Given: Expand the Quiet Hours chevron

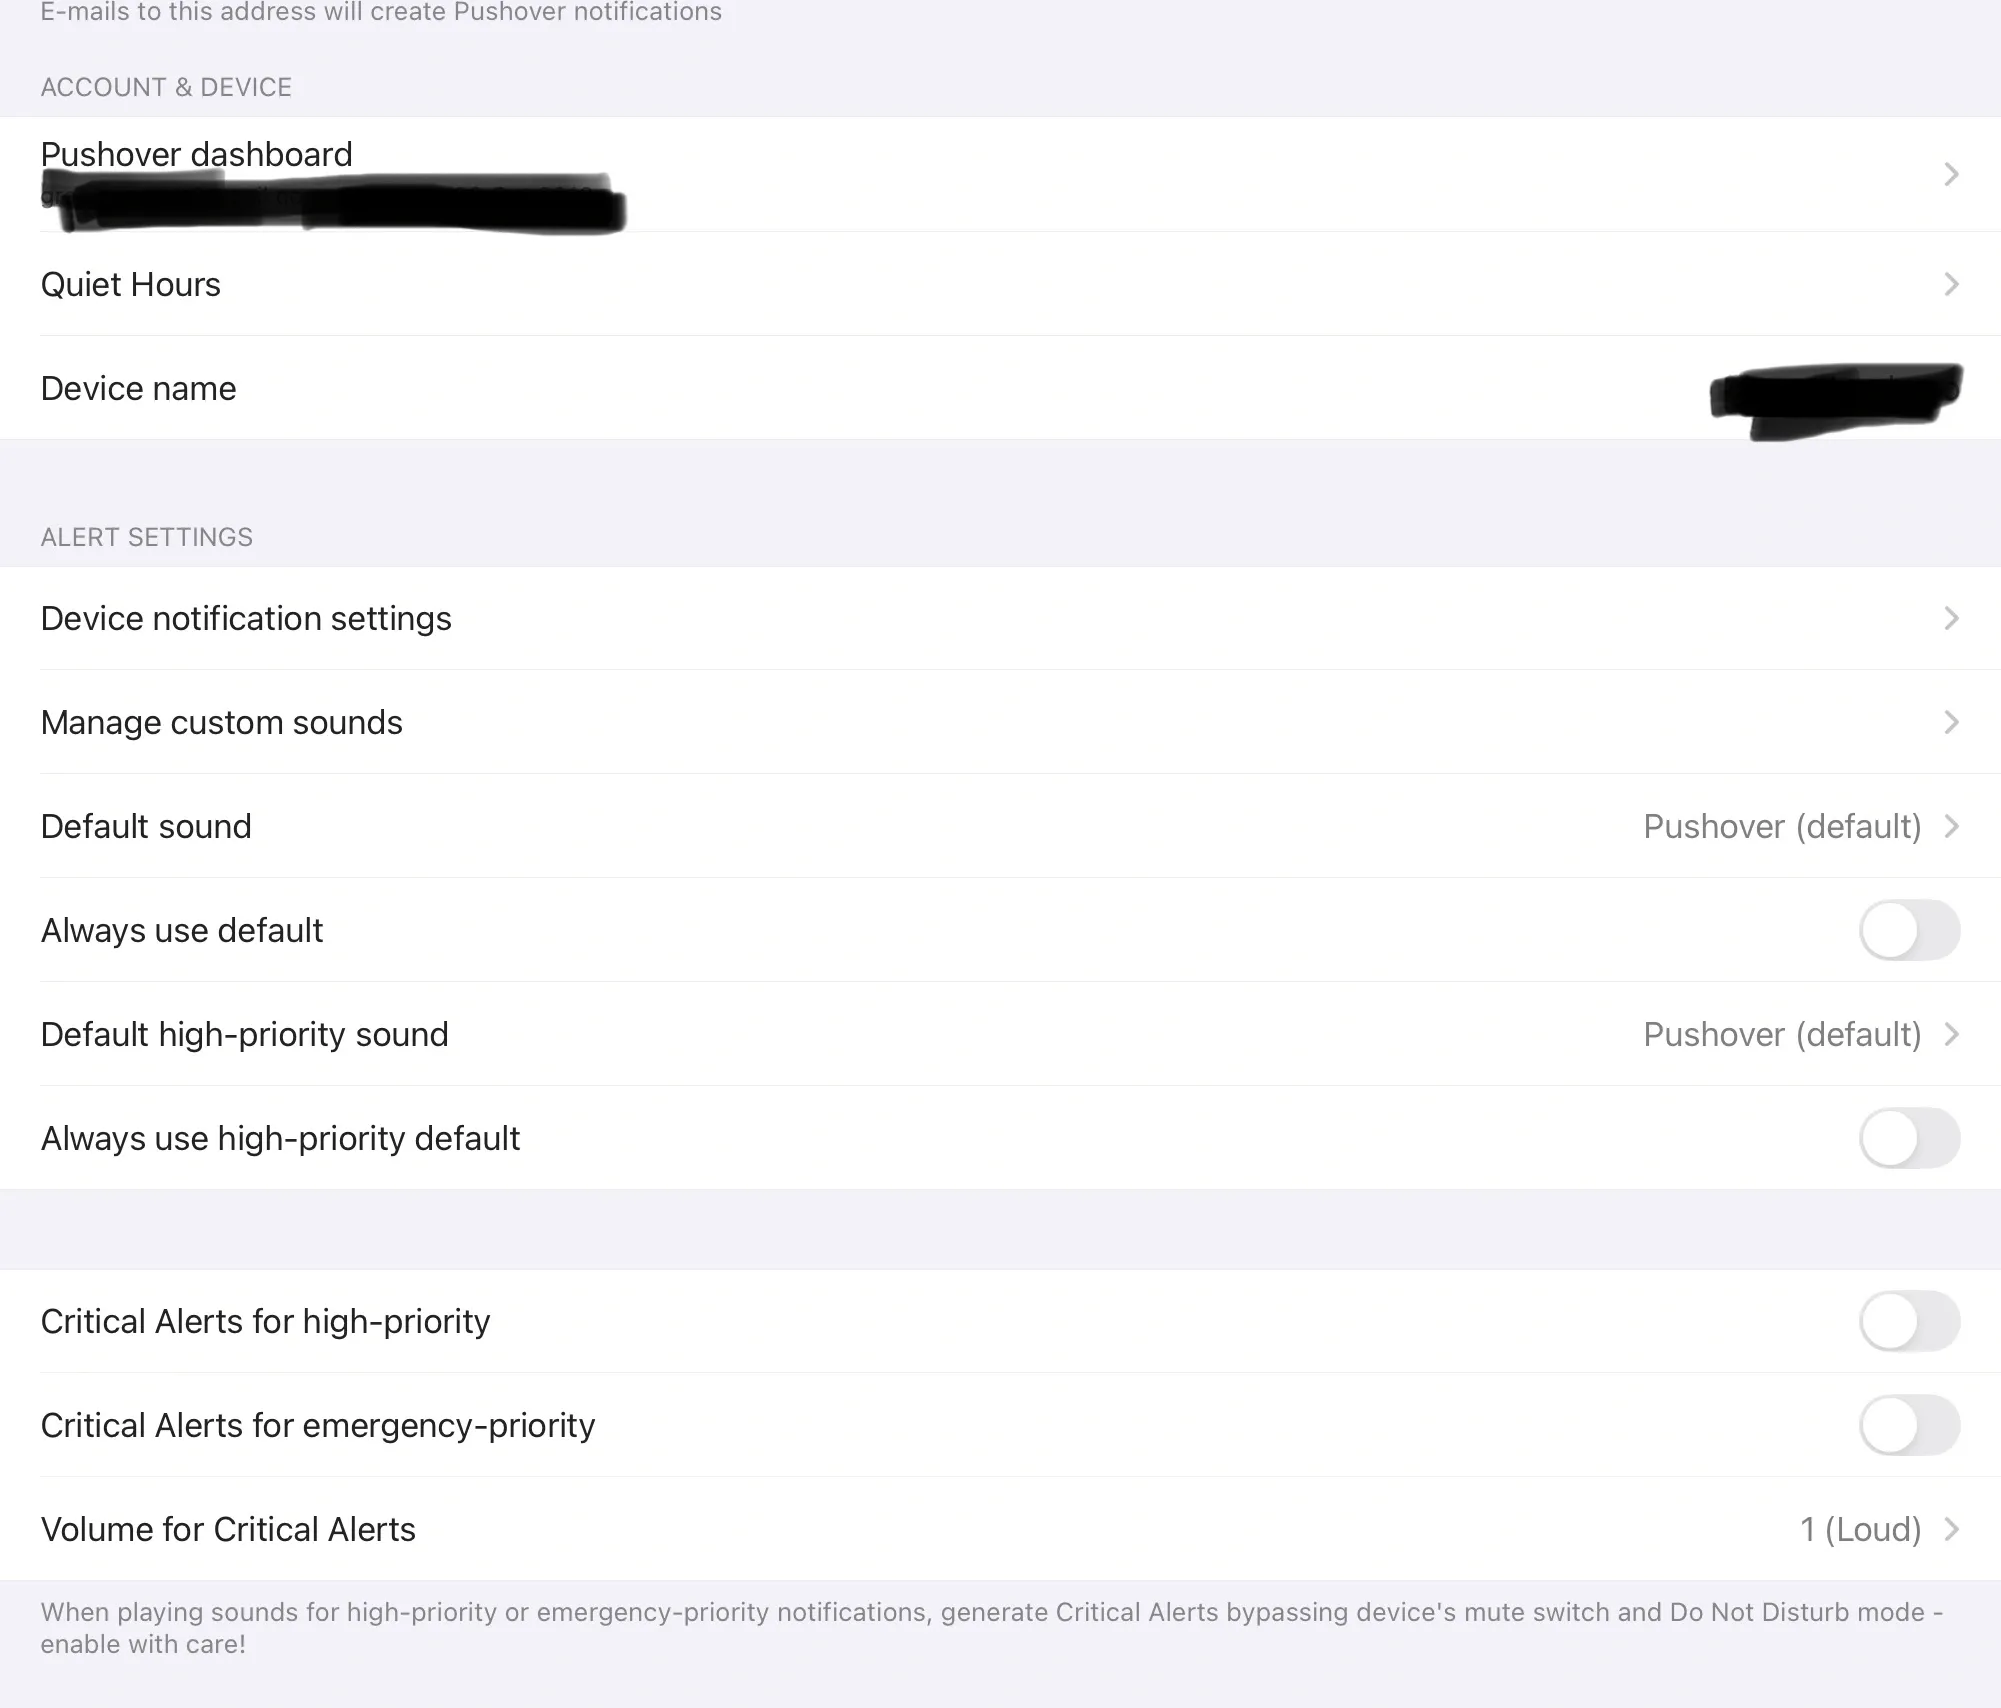Looking at the screenshot, I should [1951, 285].
